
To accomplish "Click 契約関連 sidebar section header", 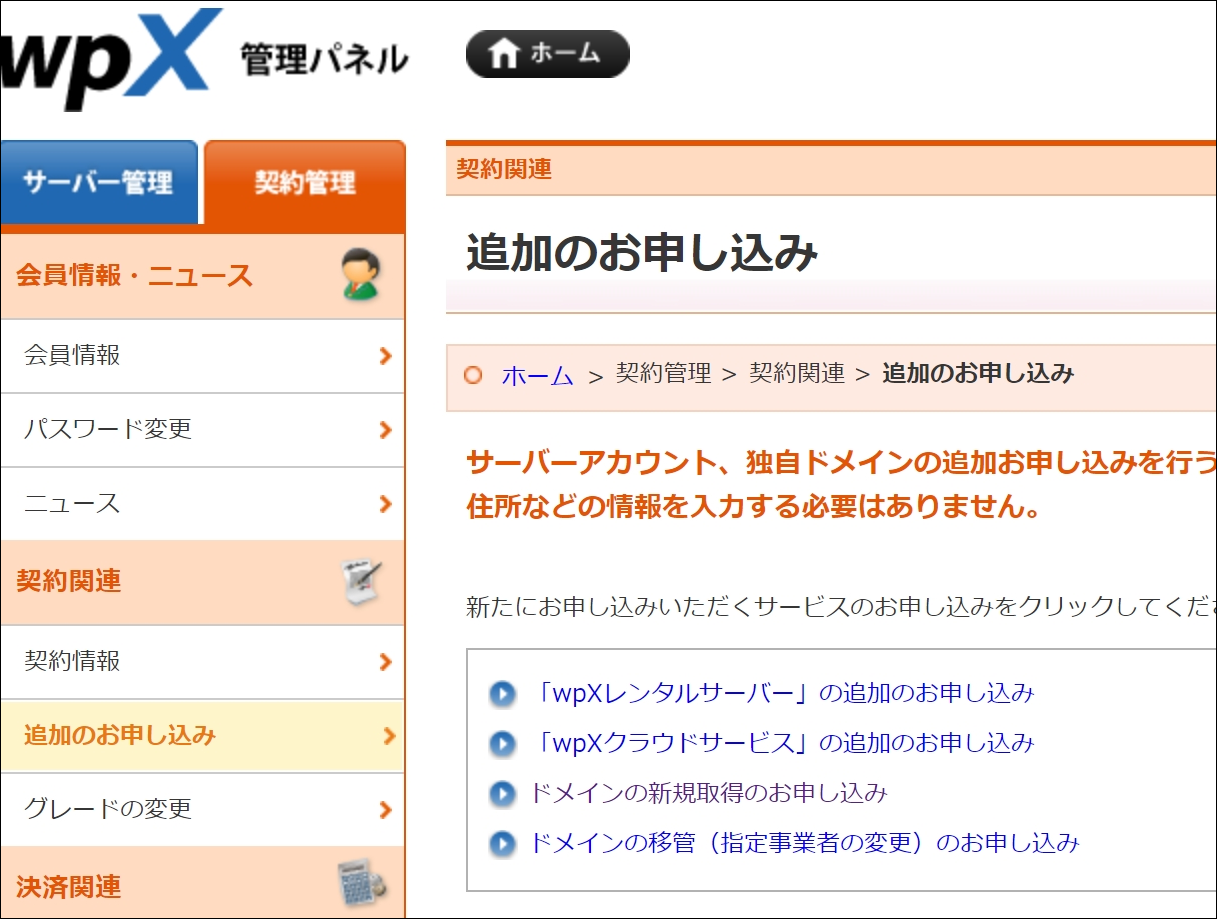I will pyautogui.click(x=203, y=582).
